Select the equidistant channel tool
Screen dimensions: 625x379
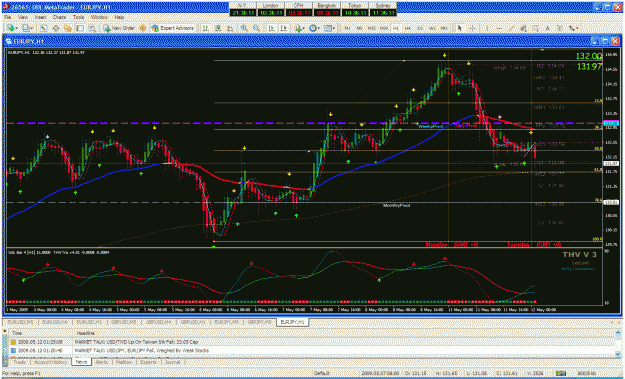click(523, 28)
